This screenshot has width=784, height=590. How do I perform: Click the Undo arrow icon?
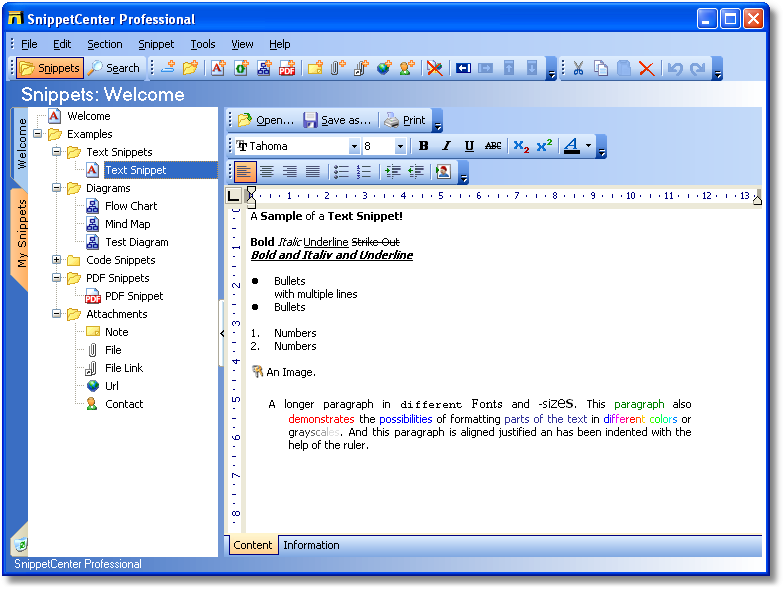[x=675, y=68]
